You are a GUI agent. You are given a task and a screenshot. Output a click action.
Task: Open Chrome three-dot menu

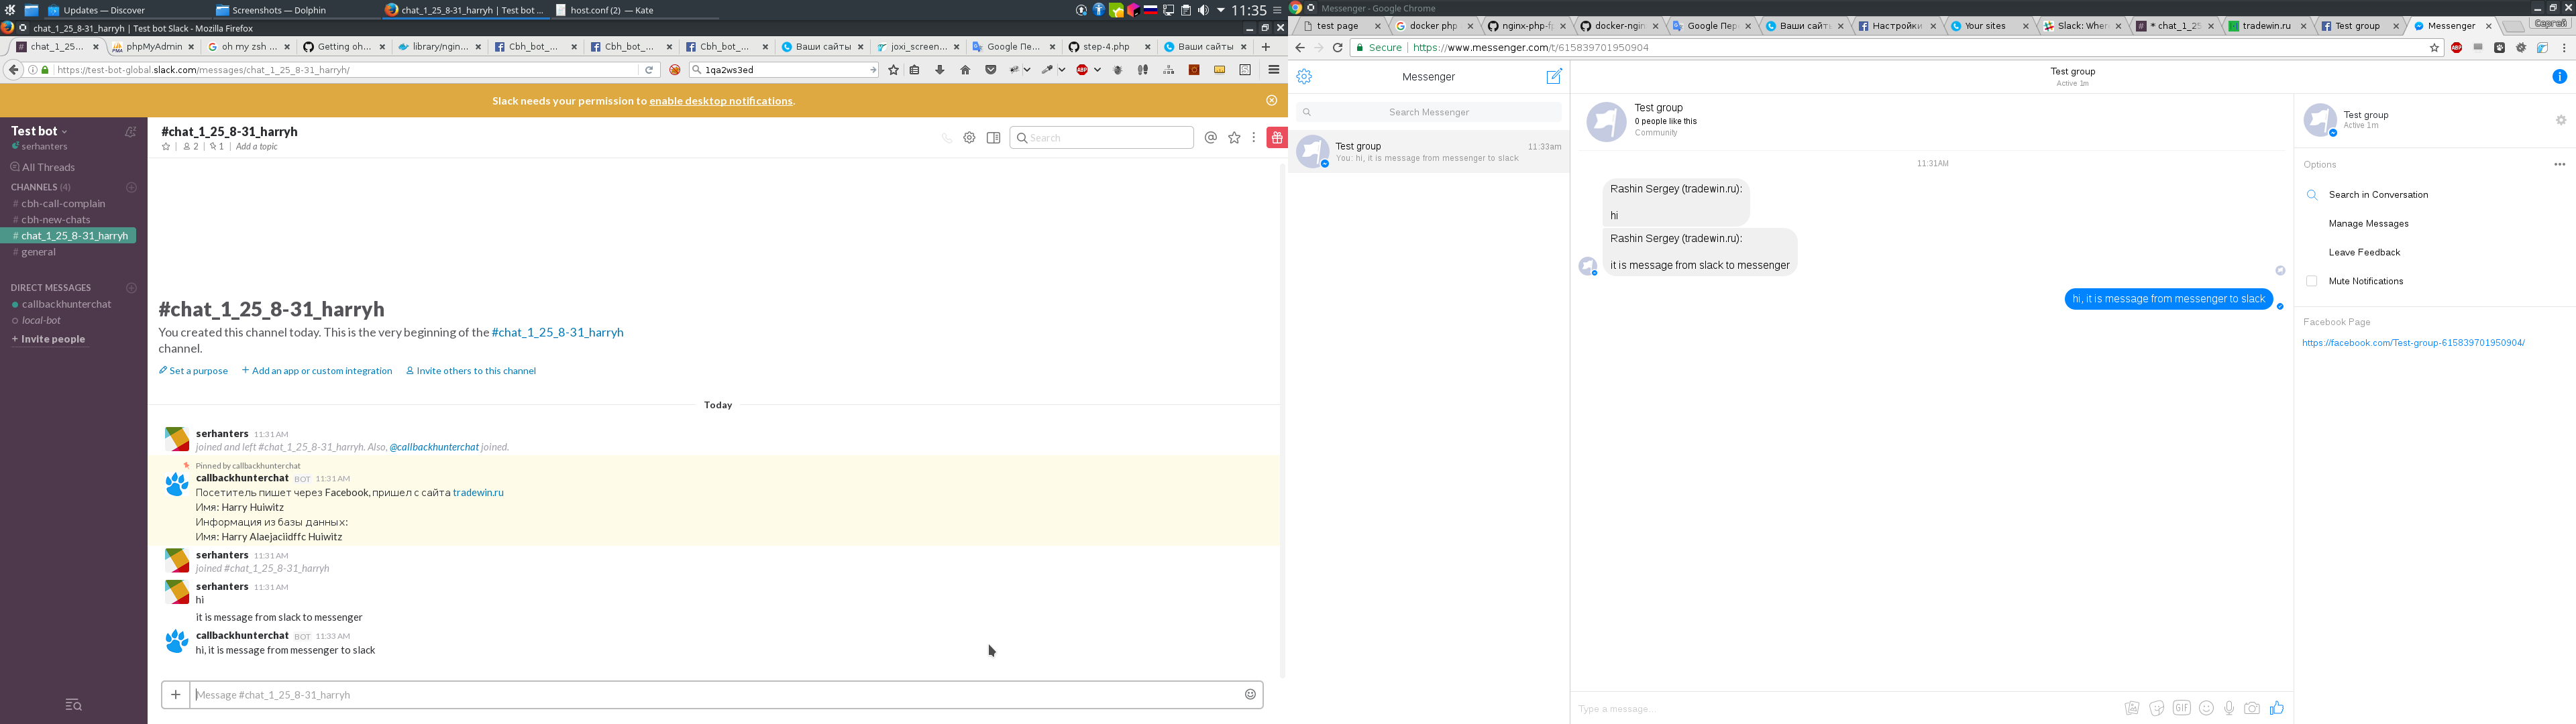[x=2564, y=47]
